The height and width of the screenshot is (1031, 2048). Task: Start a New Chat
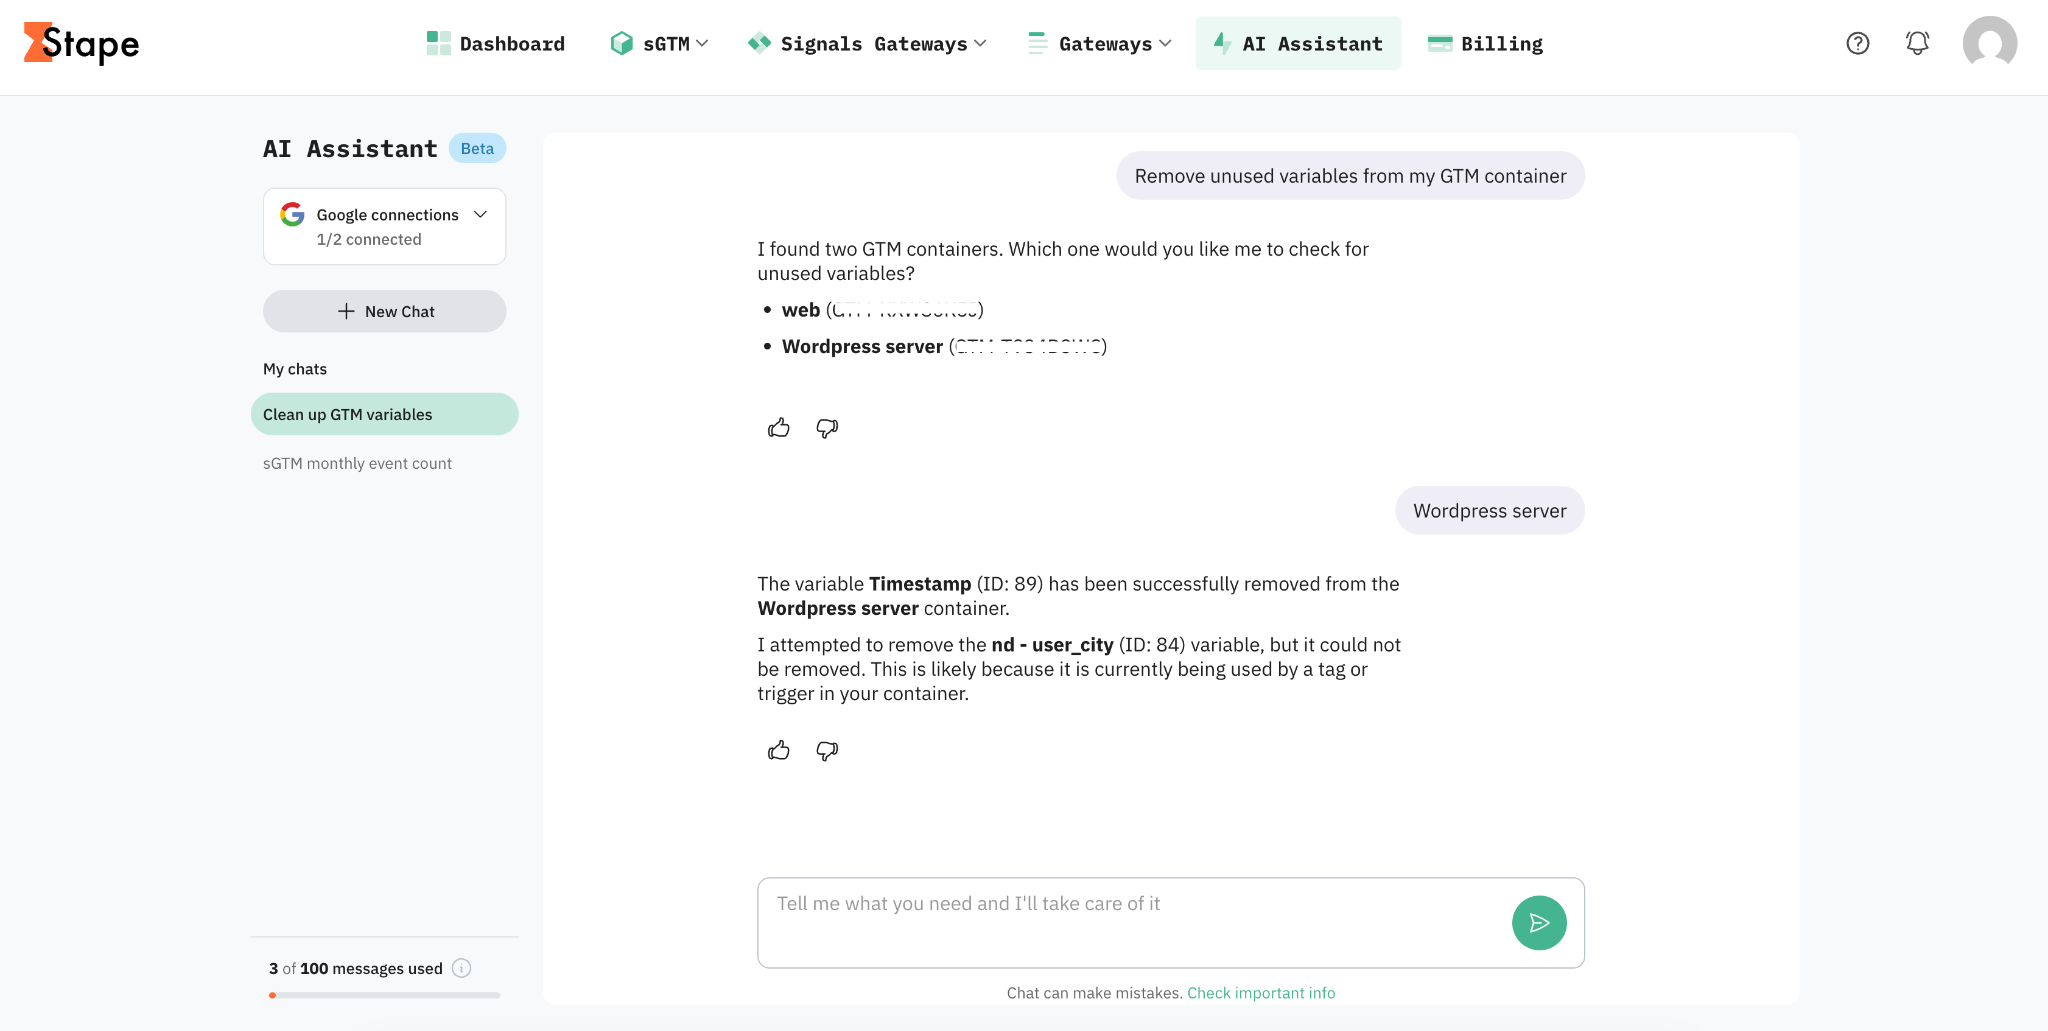click(x=384, y=311)
